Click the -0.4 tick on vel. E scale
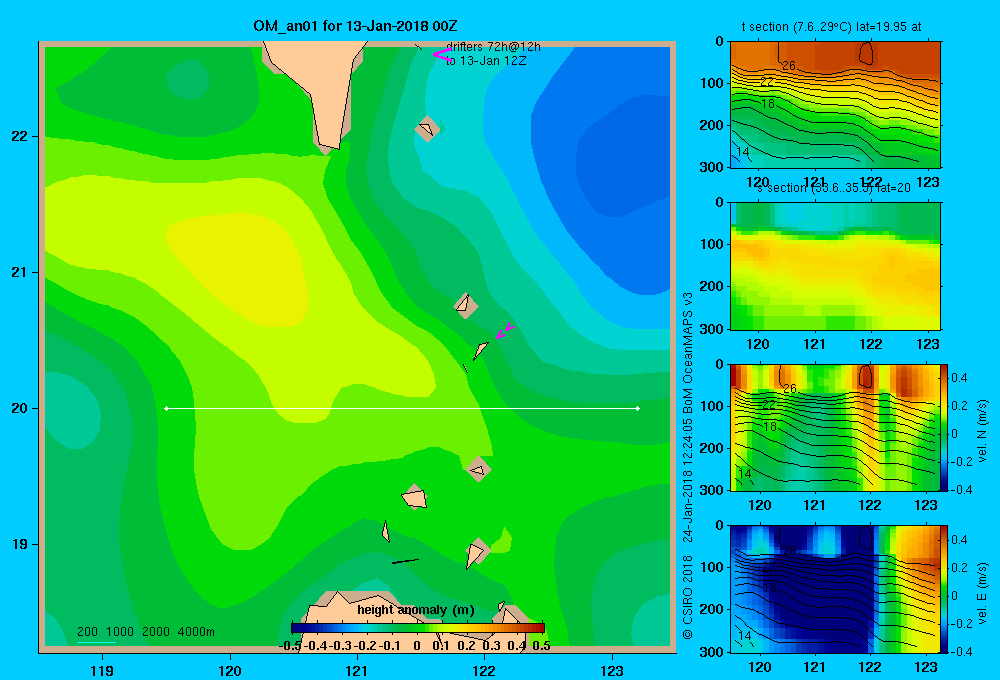Viewport: 1000px width, 680px height. [x=961, y=651]
